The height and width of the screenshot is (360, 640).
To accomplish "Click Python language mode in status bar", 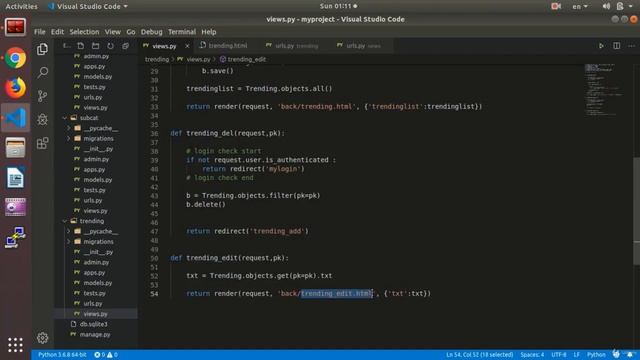I will tap(596, 355).
